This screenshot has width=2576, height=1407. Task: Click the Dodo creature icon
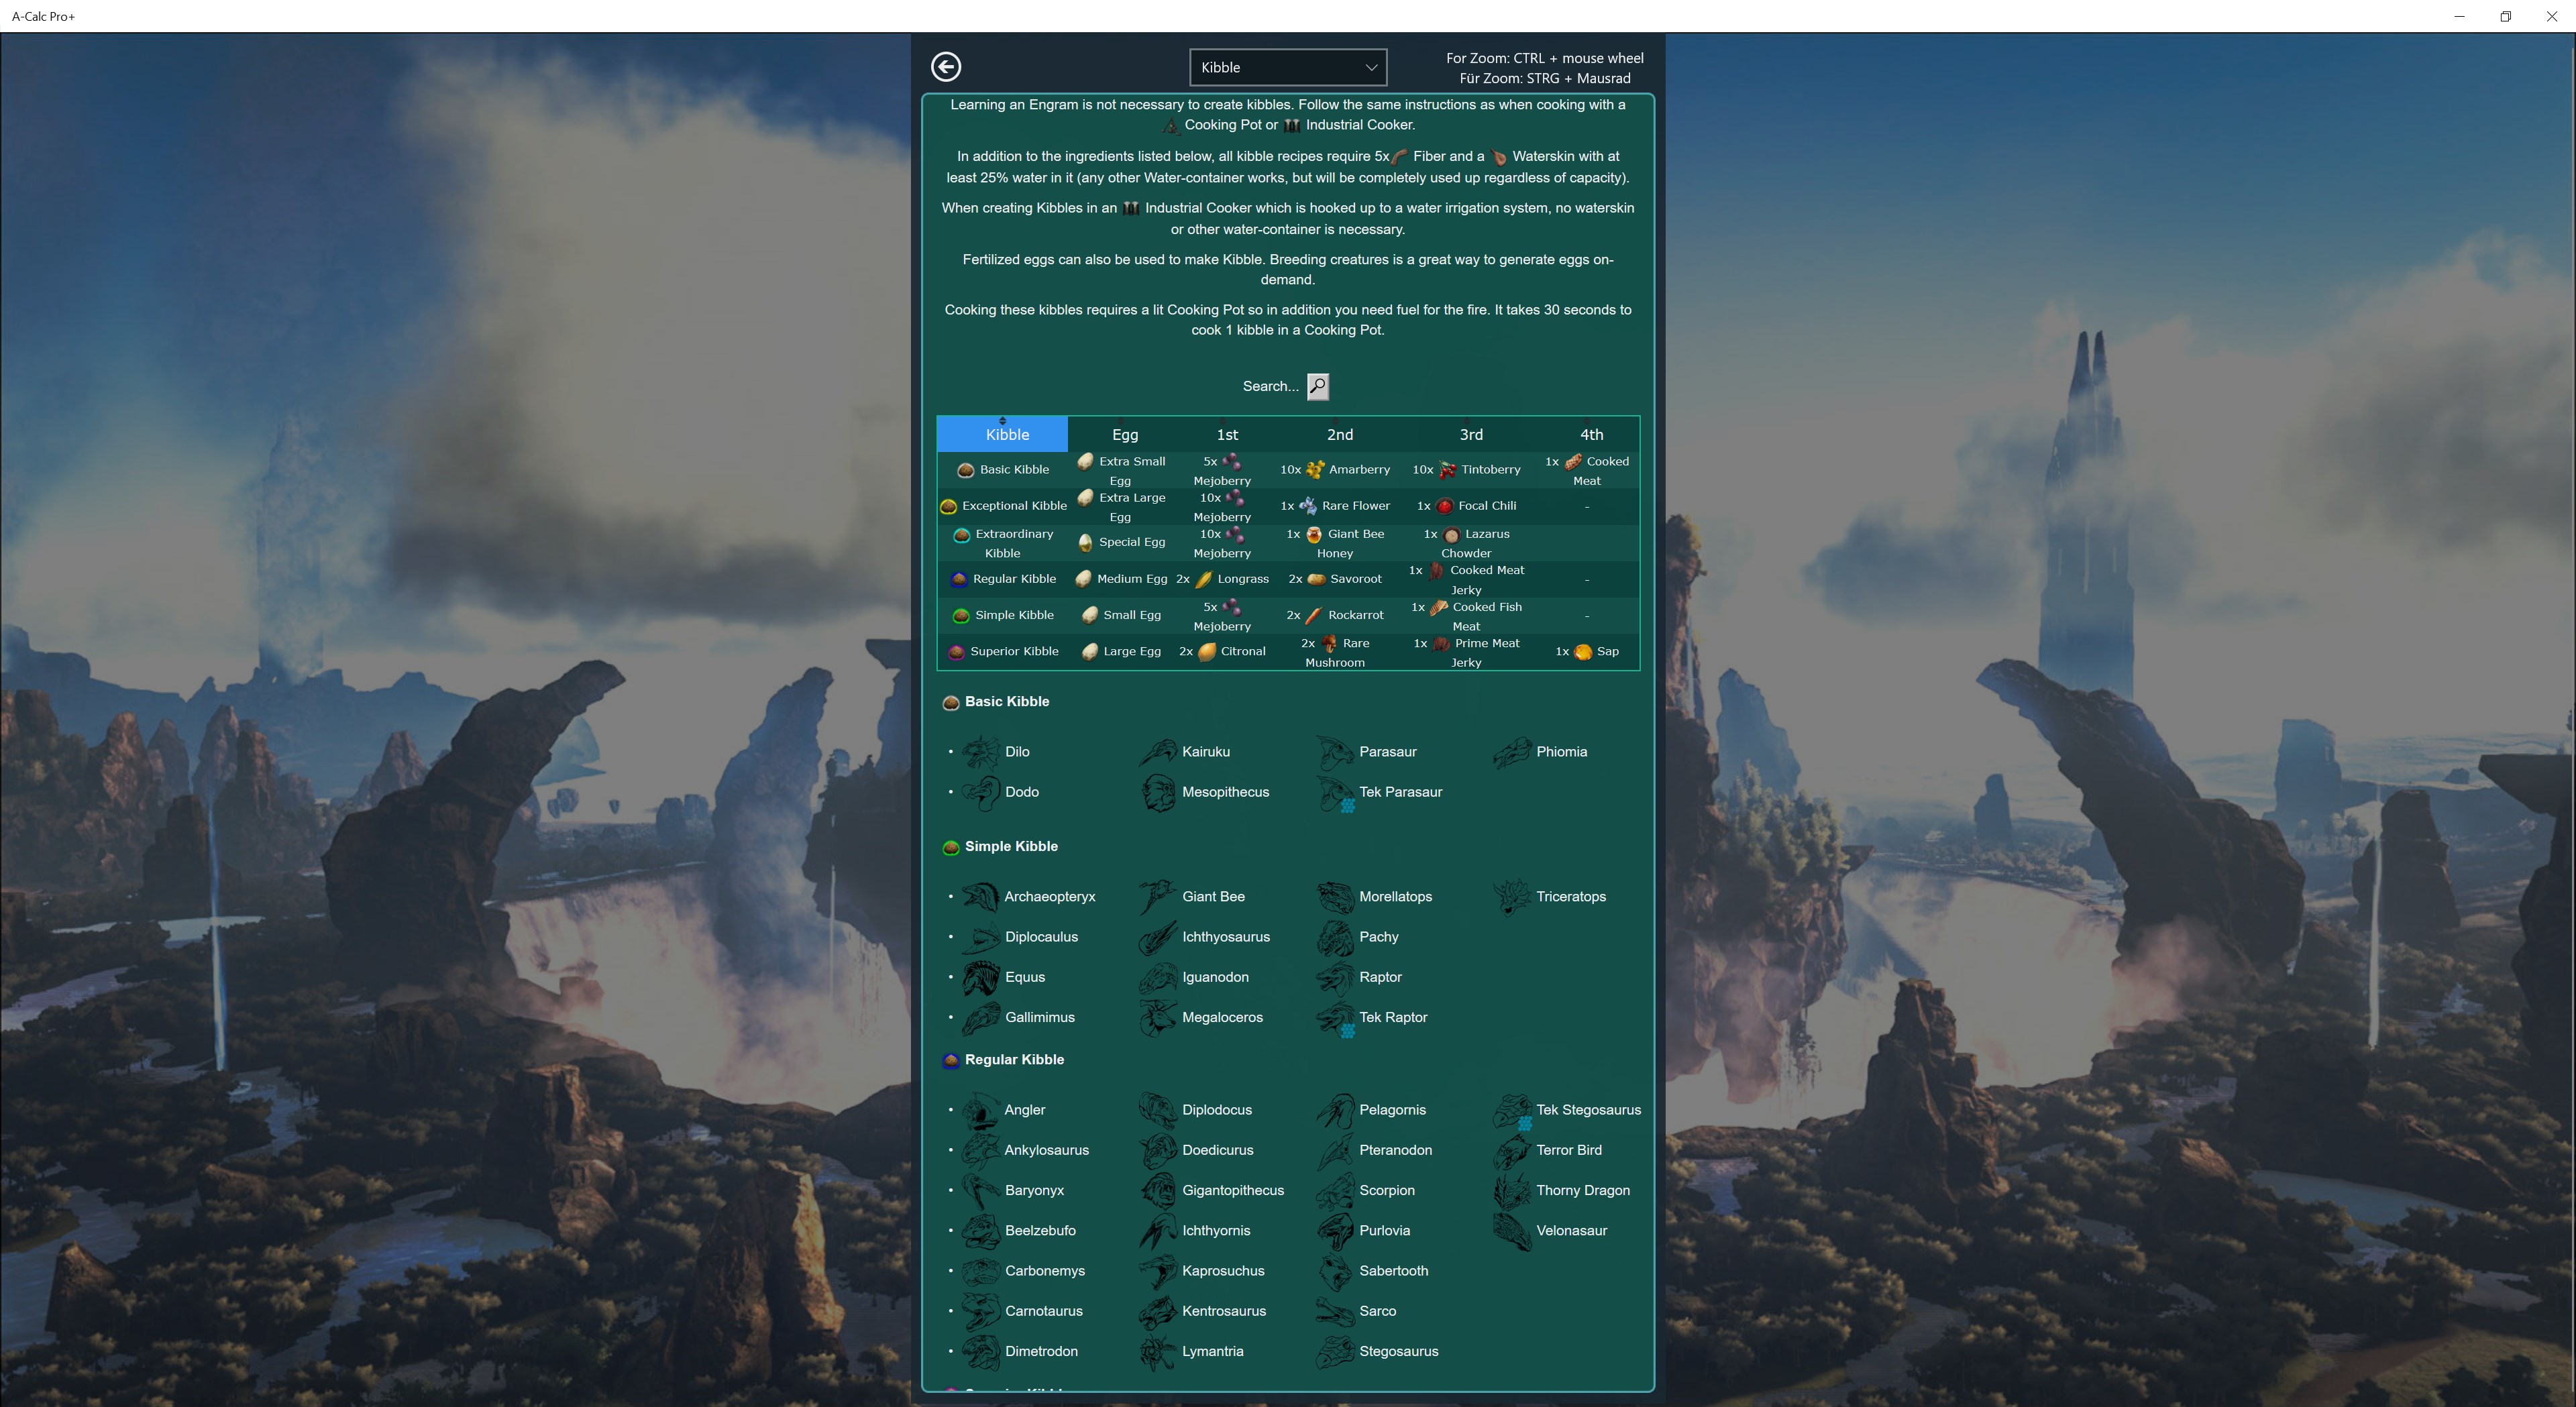(981, 792)
